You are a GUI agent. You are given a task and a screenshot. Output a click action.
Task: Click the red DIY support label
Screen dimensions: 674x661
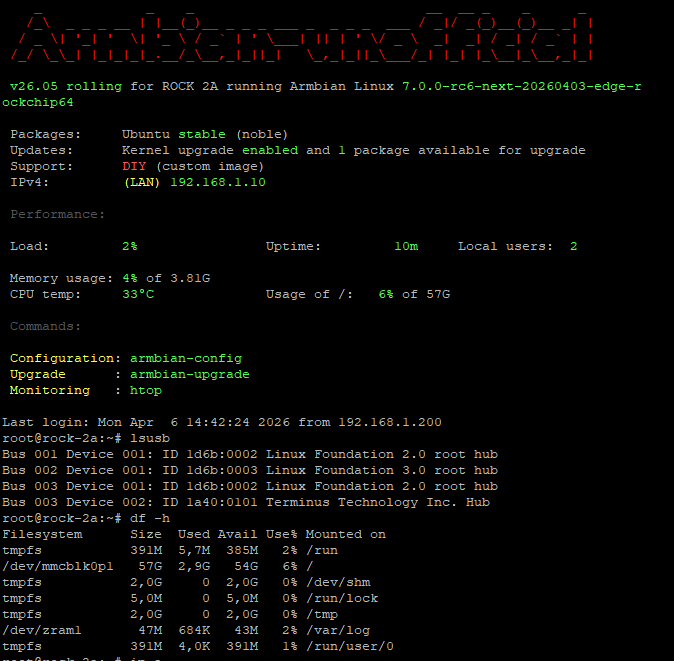coord(134,166)
